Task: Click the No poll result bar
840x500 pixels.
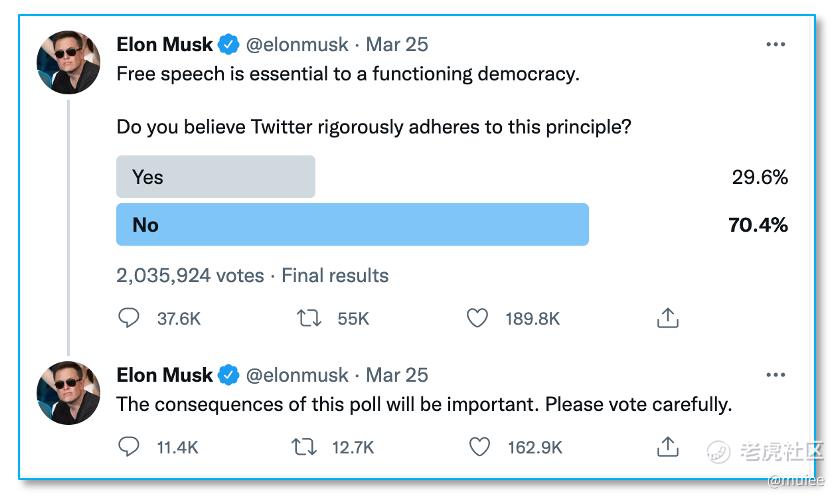Action: 352,225
